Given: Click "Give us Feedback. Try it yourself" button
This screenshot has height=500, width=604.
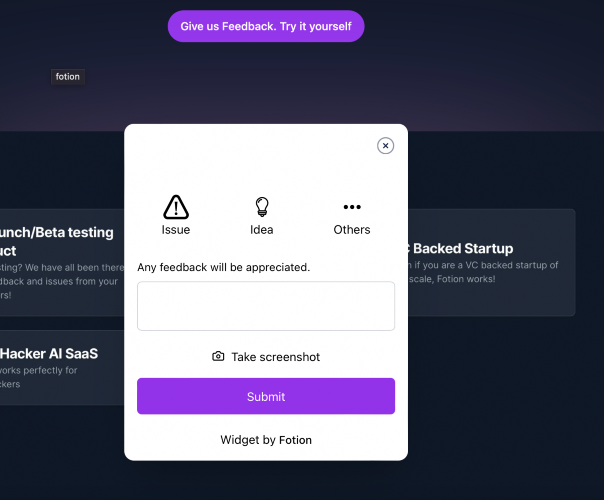Looking at the screenshot, I should click(x=266, y=26).
